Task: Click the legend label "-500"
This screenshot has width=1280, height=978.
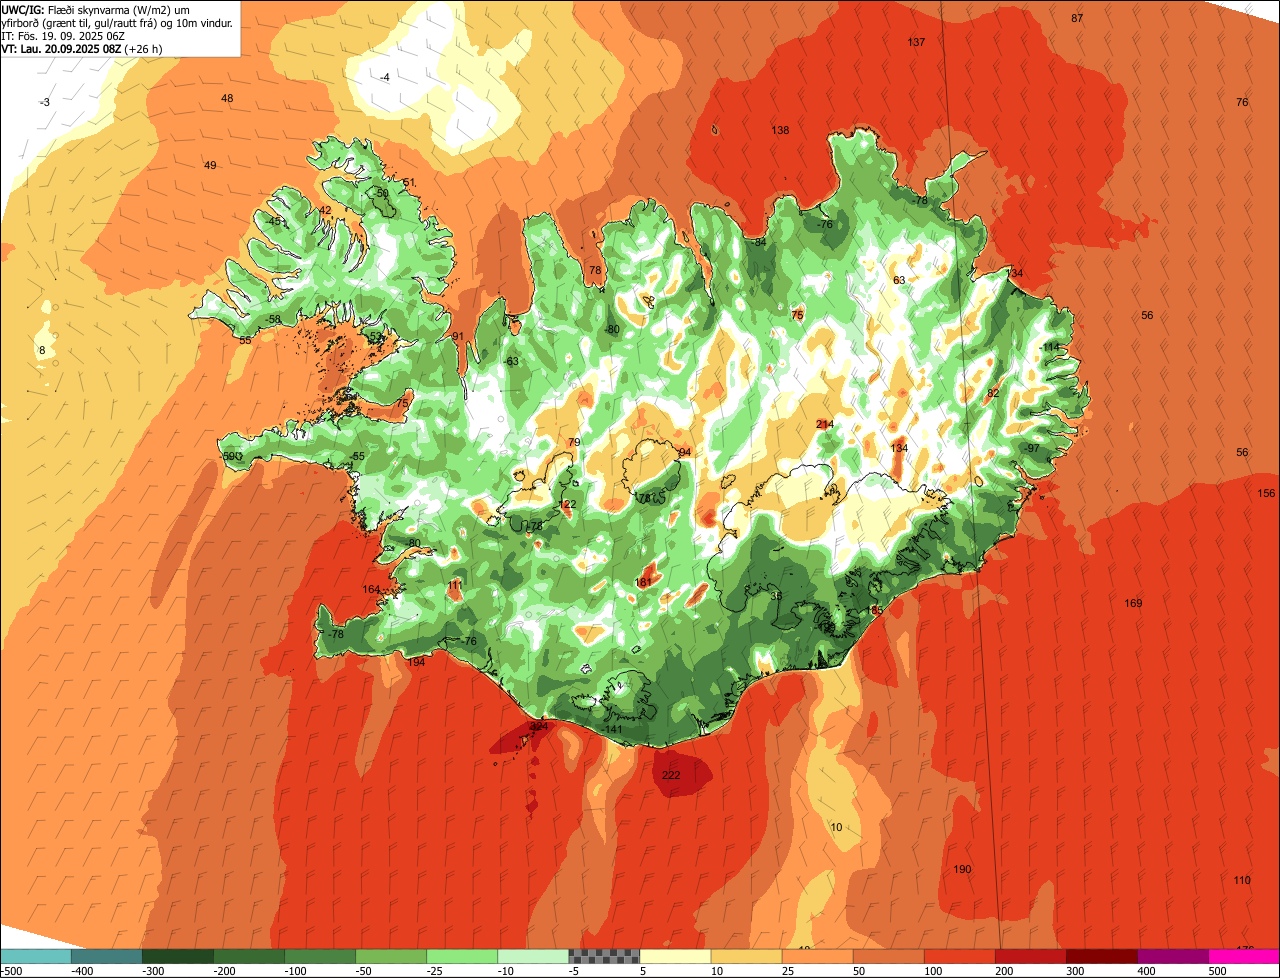Action: 11,971
